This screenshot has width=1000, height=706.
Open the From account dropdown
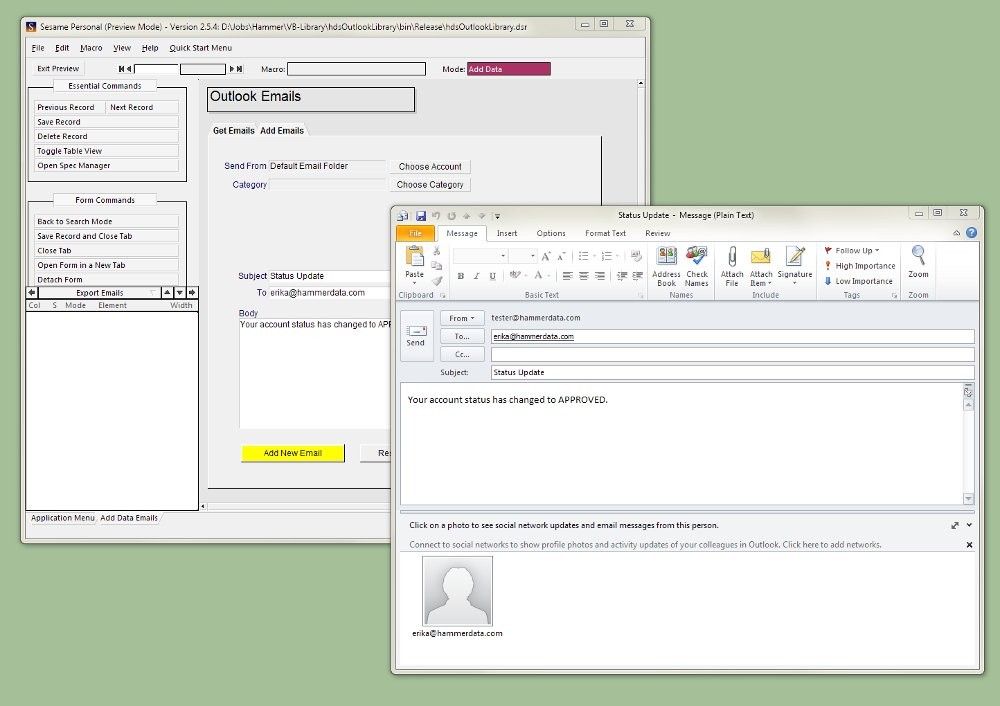pyautogui.click(x=462, y=318)
